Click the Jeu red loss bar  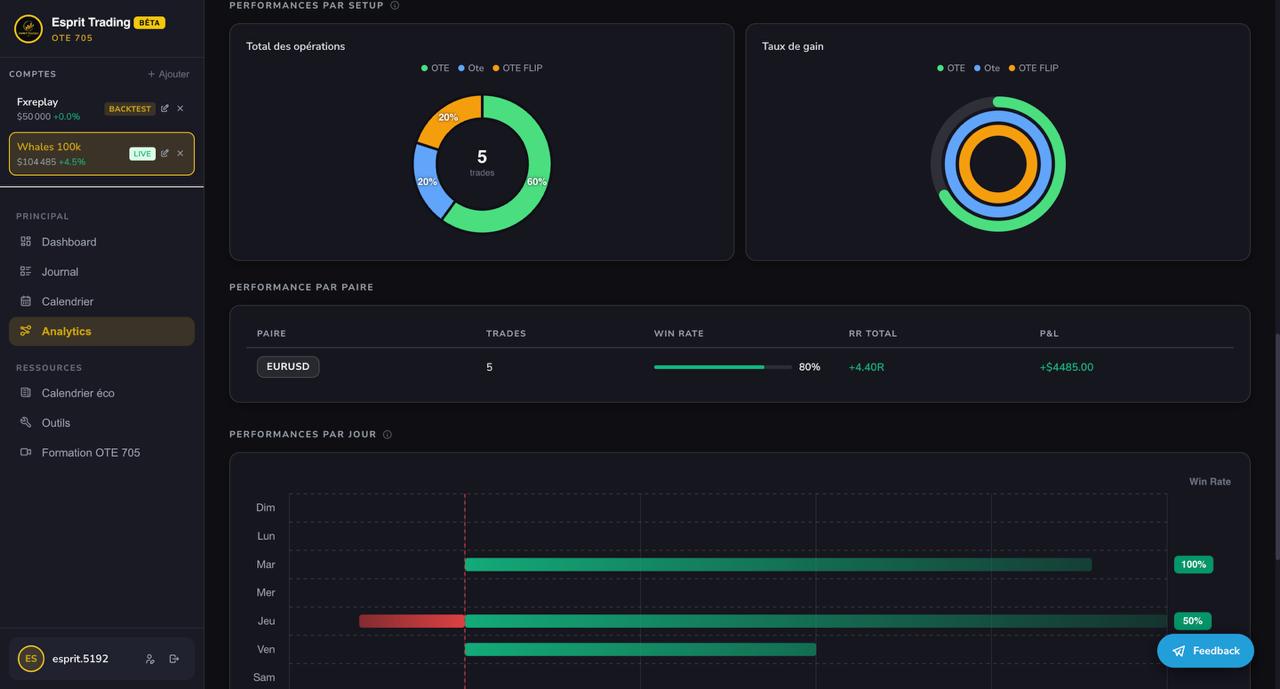[412, 621]
